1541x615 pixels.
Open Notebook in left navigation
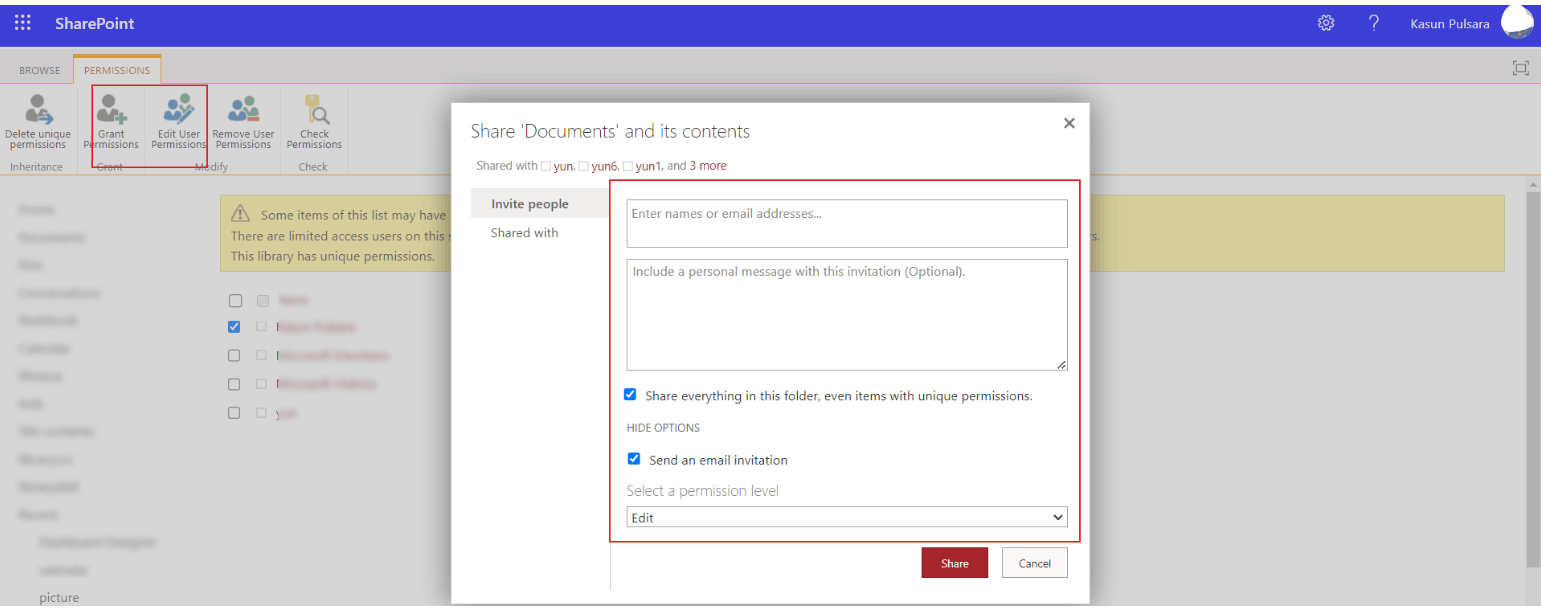point(47,320)
